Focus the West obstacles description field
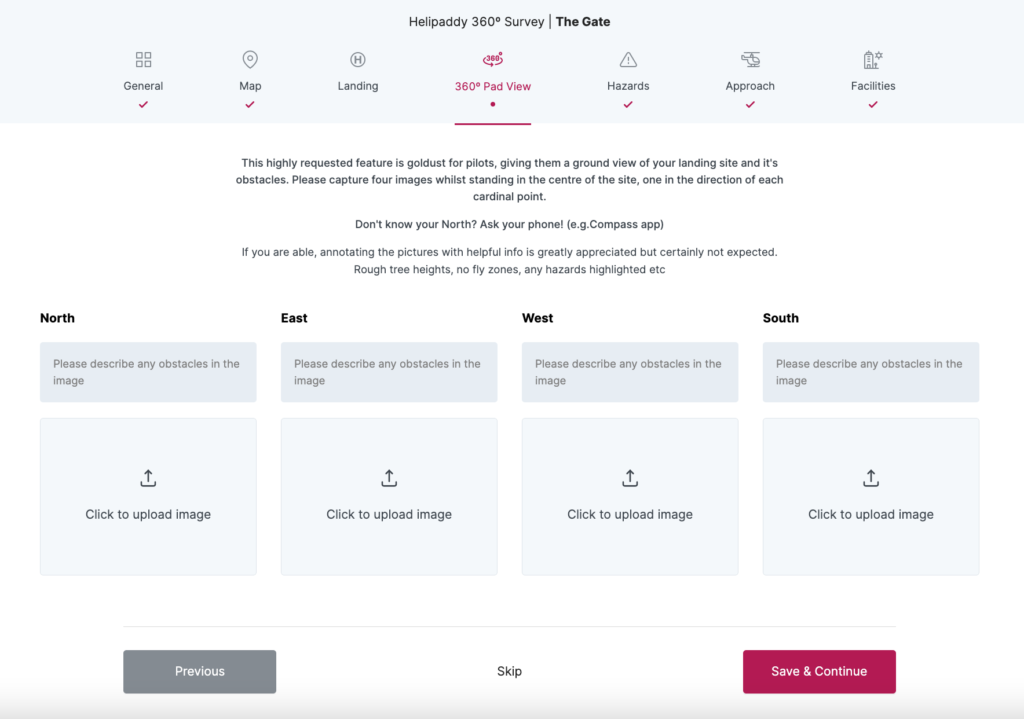The height and width of the screenshot is (719, 1024). 630,372
